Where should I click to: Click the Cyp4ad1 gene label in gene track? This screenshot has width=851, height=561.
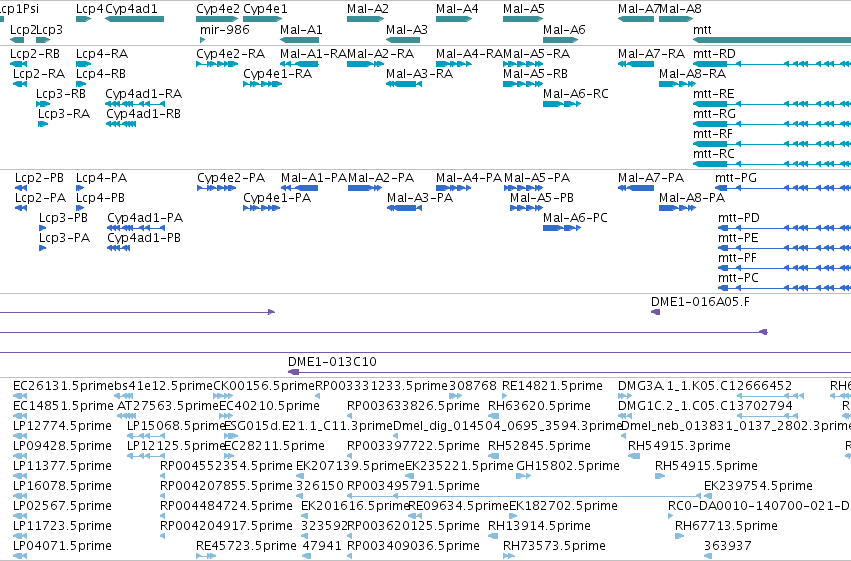[131, 9]
